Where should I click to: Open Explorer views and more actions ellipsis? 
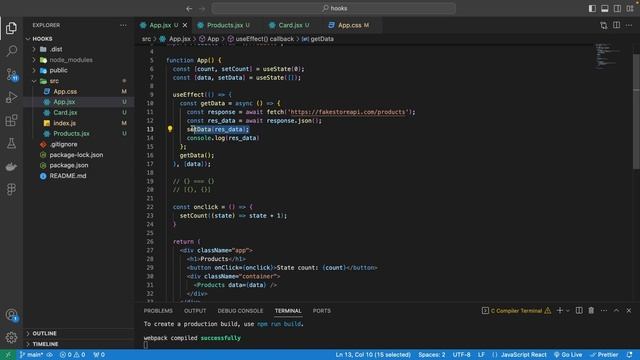[x=123, y=25]
